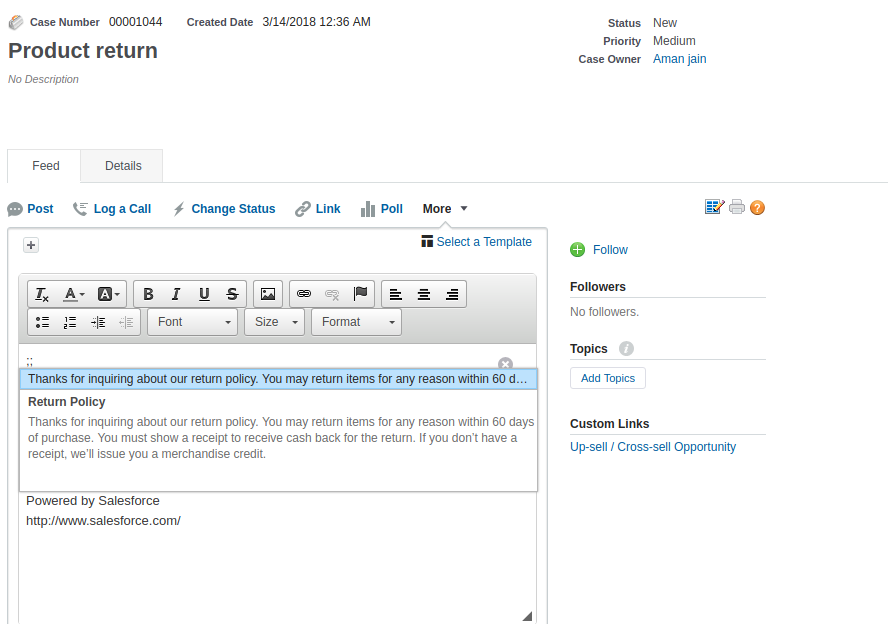Open the printable view printer icon
888x624 pixels.
click(x=737, y=207)
